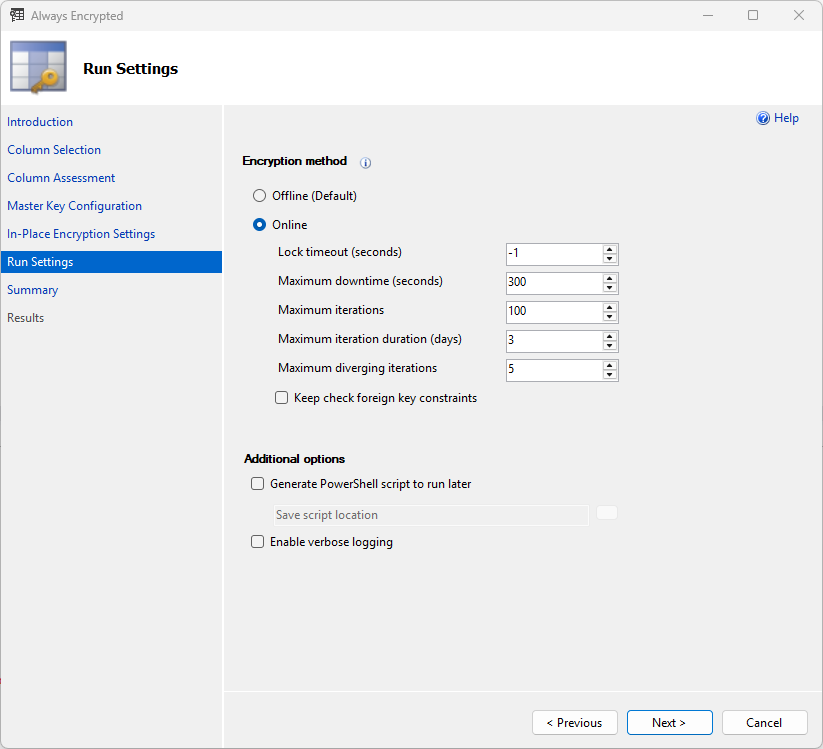Click the Always Encrypted title bar app icon
823x749 pixels.
click(x=17, y=15)
